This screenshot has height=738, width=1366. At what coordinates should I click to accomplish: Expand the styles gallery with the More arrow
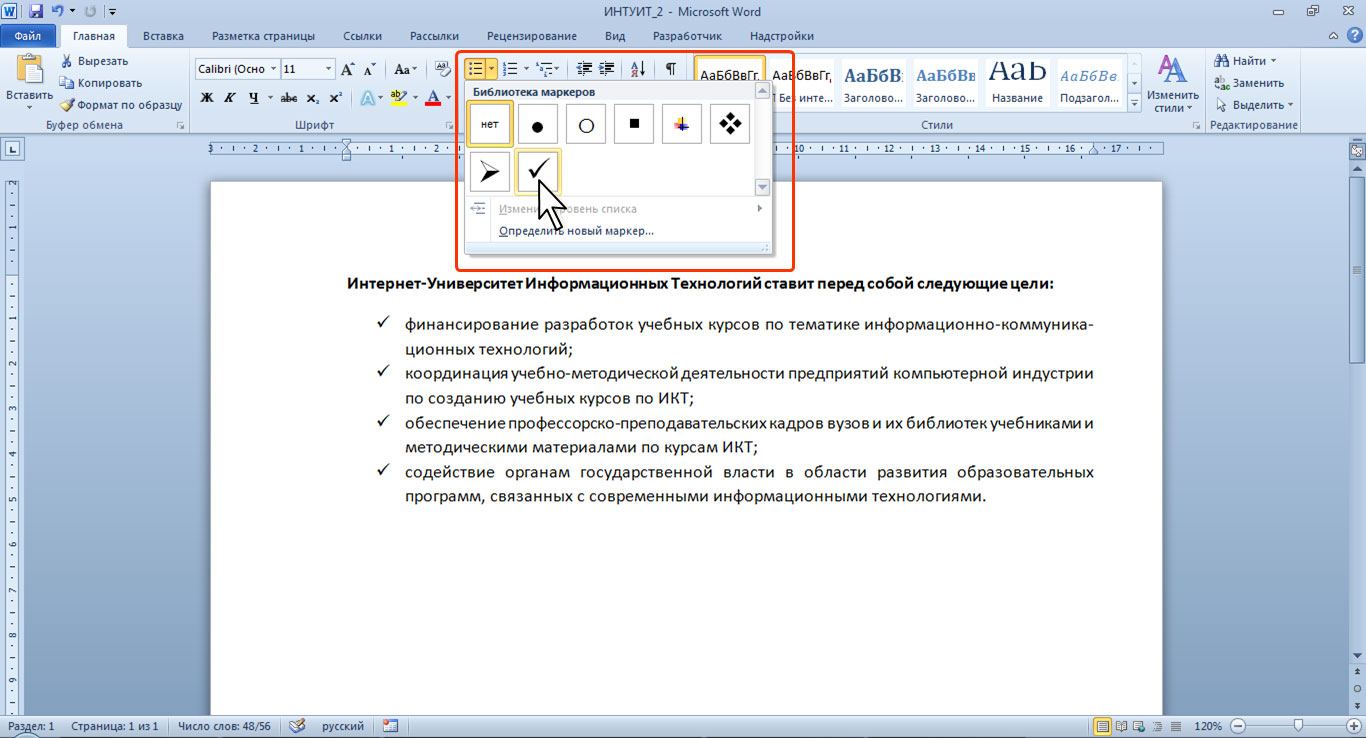coord(1135,104)
